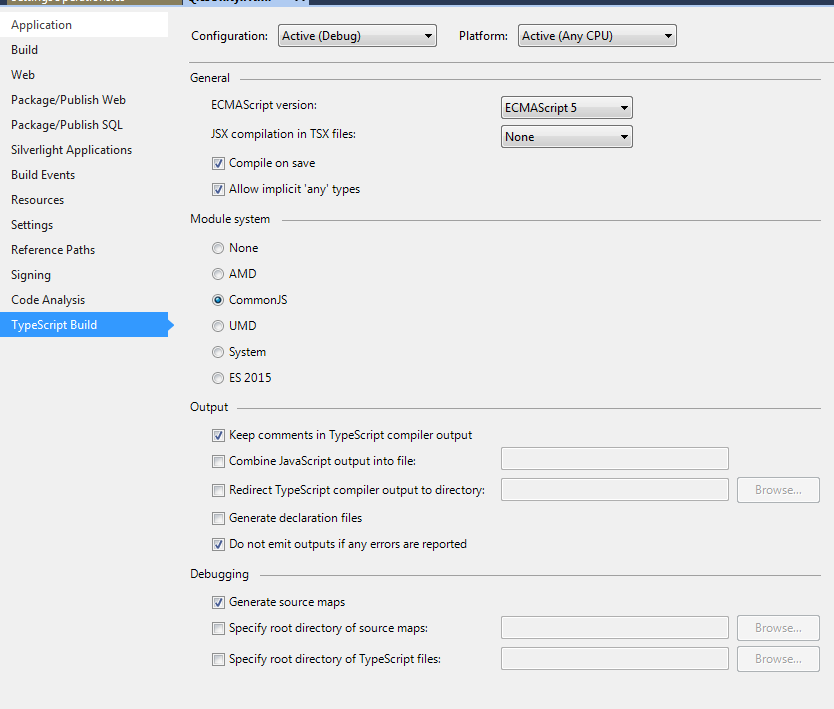
Task: Select ES 2015 module option
Action: click(218, 378)
